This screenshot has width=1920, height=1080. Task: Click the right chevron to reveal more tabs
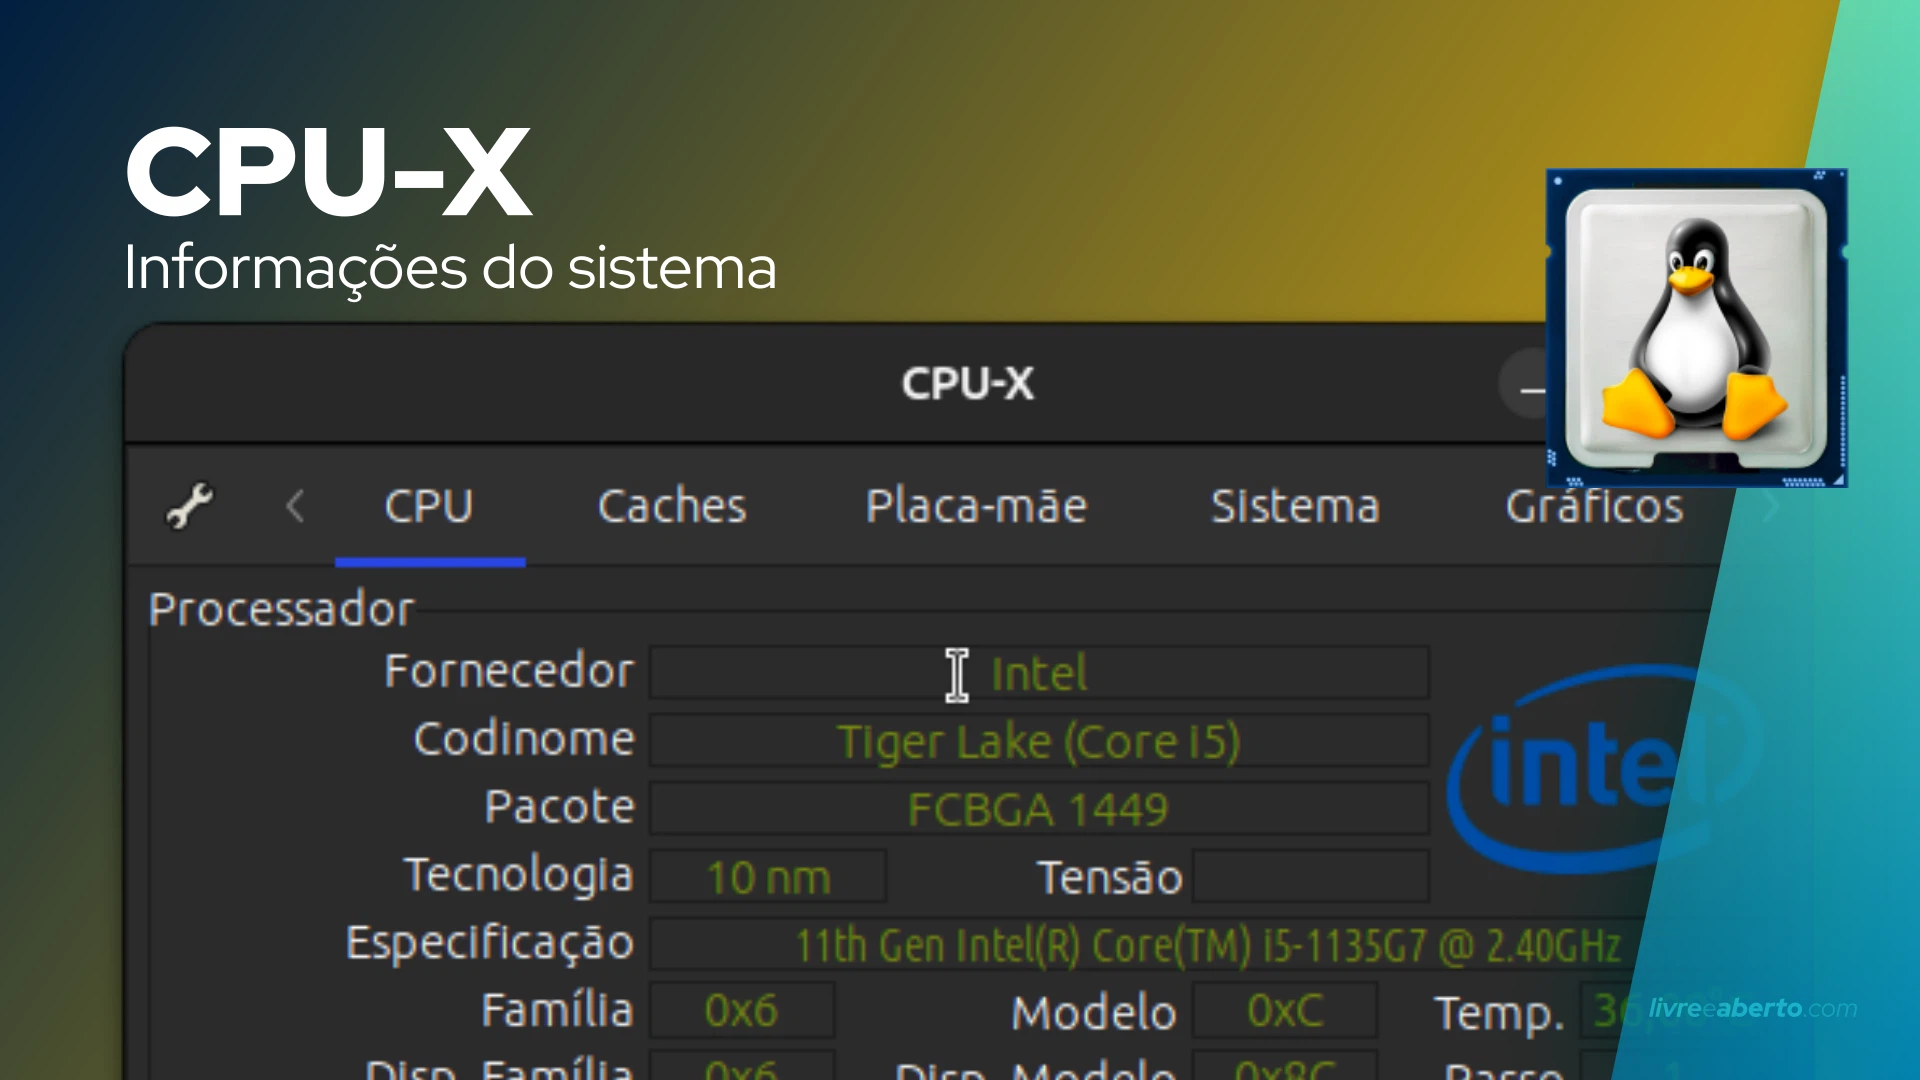pos(1768,507)
